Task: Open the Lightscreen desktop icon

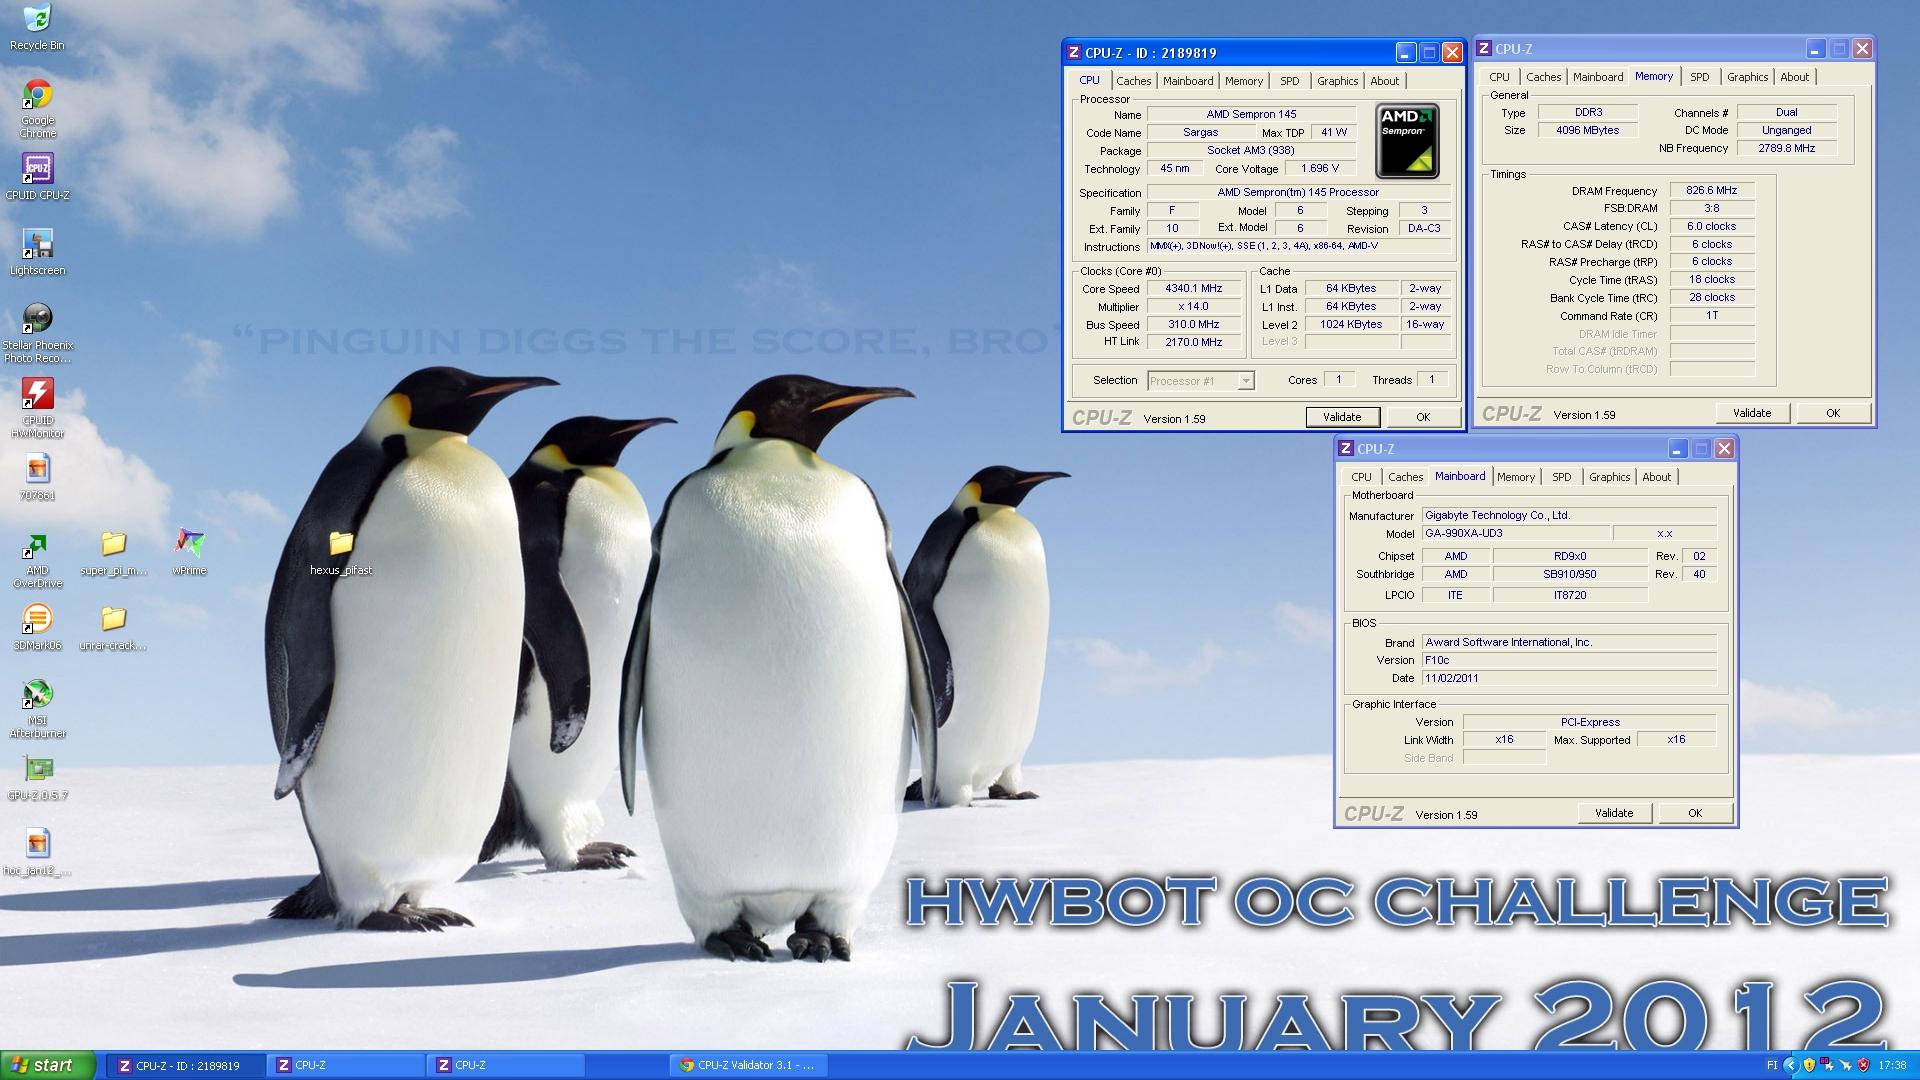Action: tap(37, 252)
